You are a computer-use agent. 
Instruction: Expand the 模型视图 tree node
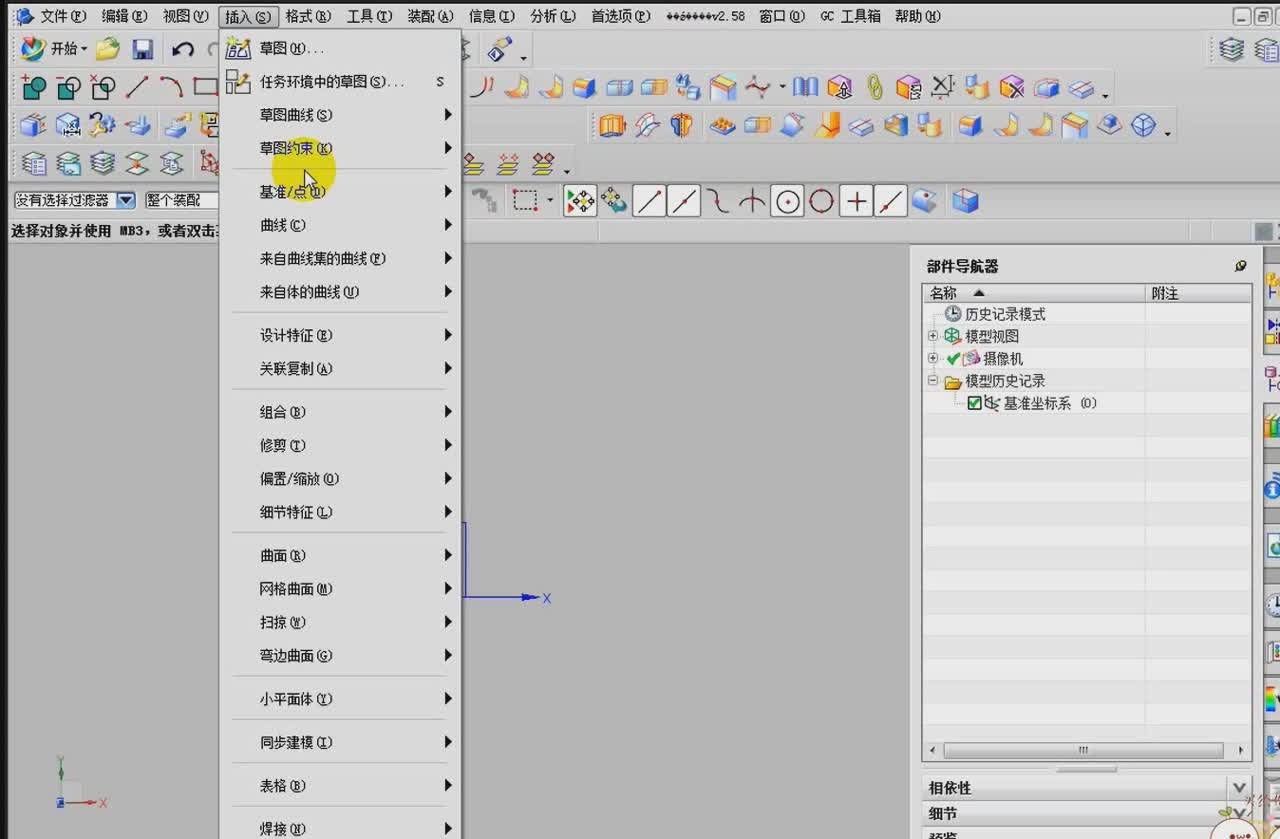pos(933,336)
